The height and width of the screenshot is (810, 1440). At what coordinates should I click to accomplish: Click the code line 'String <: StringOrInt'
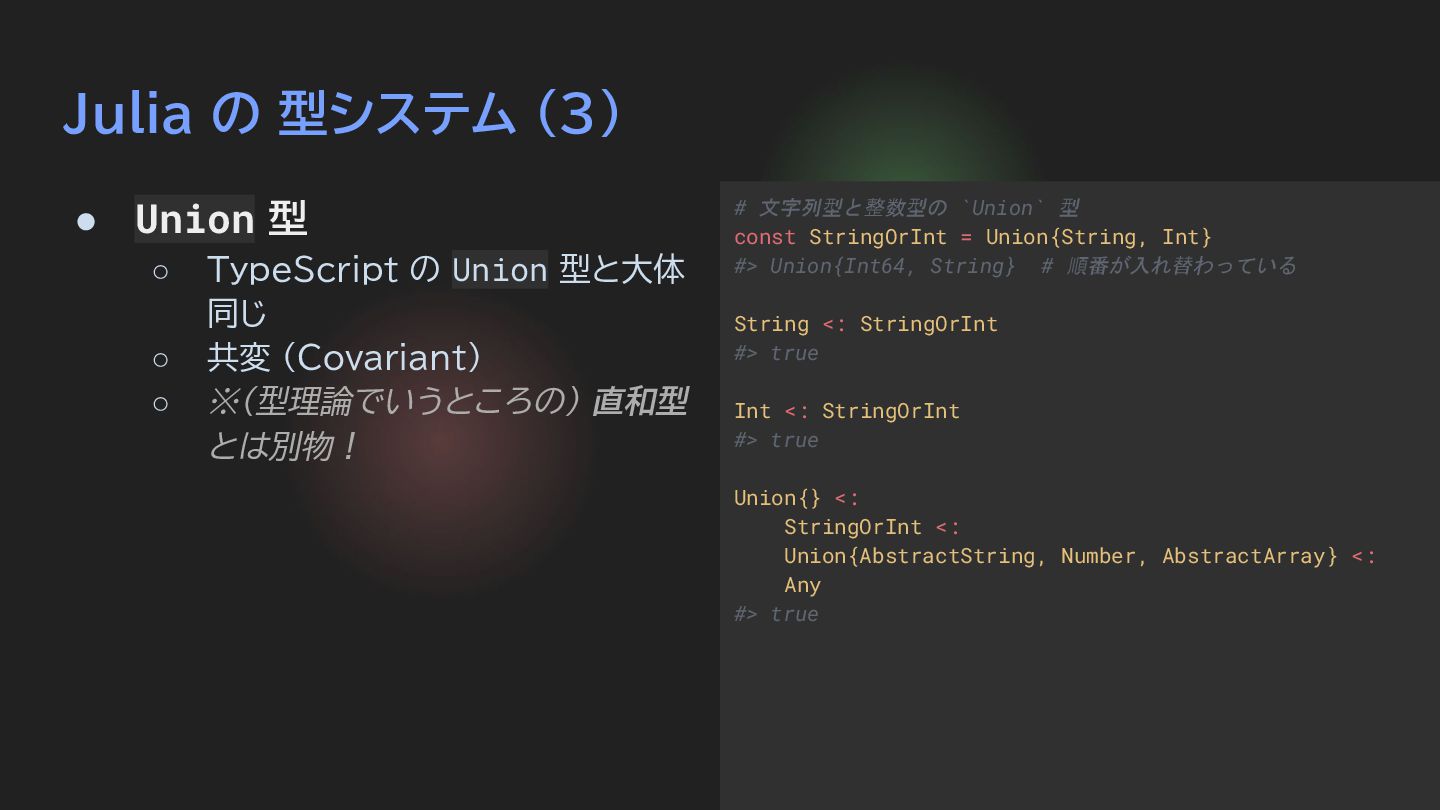[x=866, y=324]
